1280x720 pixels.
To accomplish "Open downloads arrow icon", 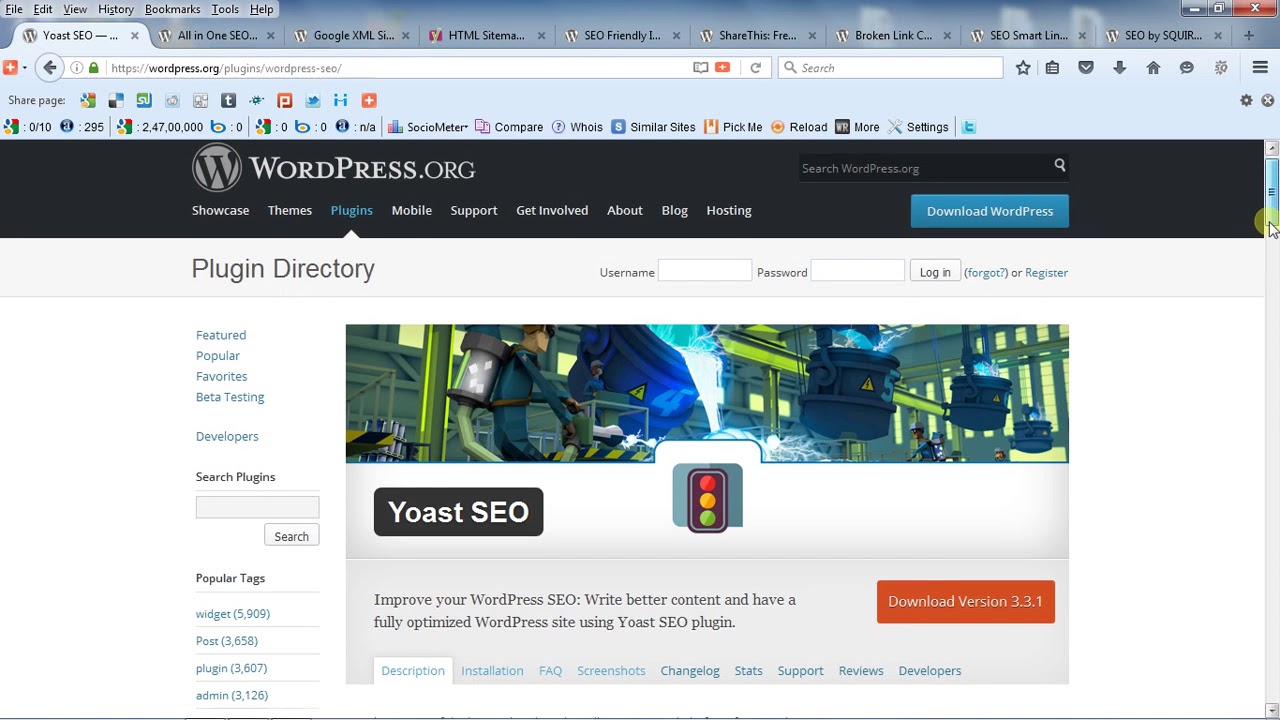I will (1119, 68).
